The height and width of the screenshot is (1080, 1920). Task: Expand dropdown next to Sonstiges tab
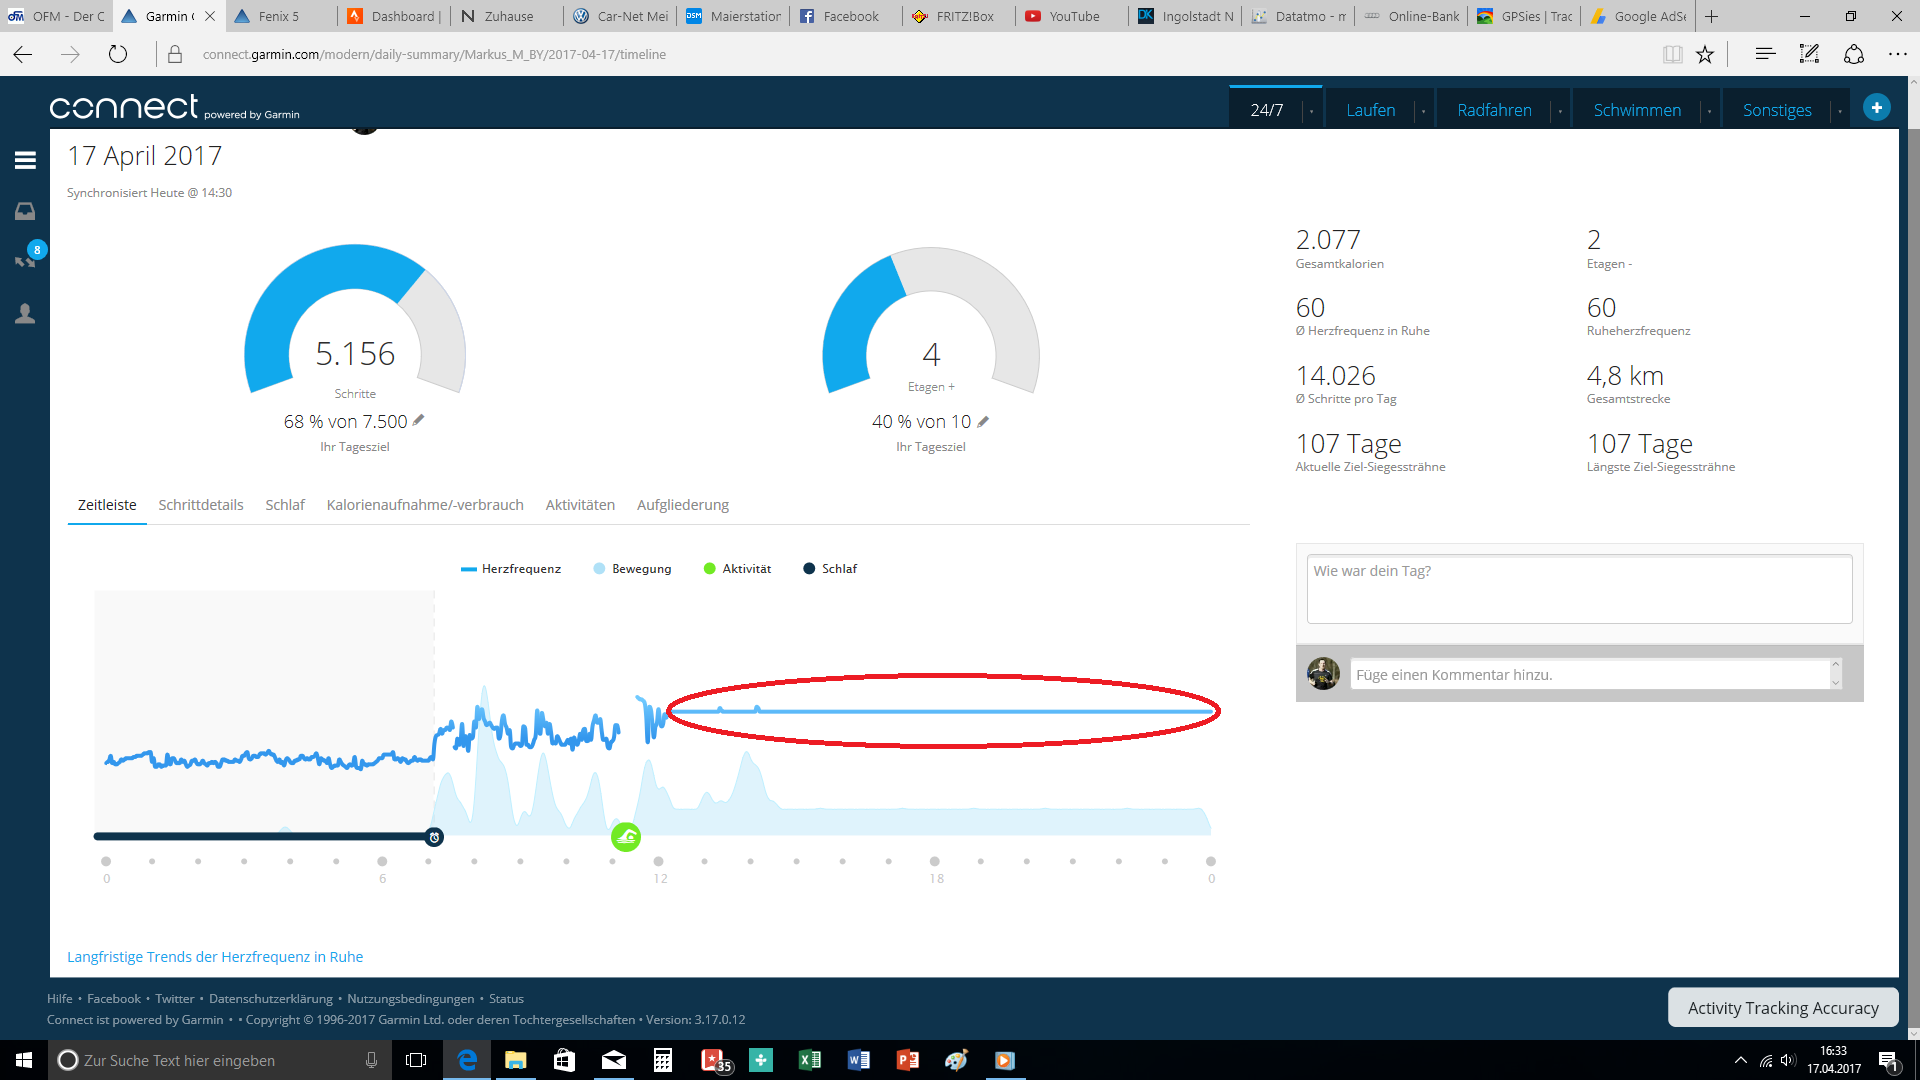[x=1839, y=111]
